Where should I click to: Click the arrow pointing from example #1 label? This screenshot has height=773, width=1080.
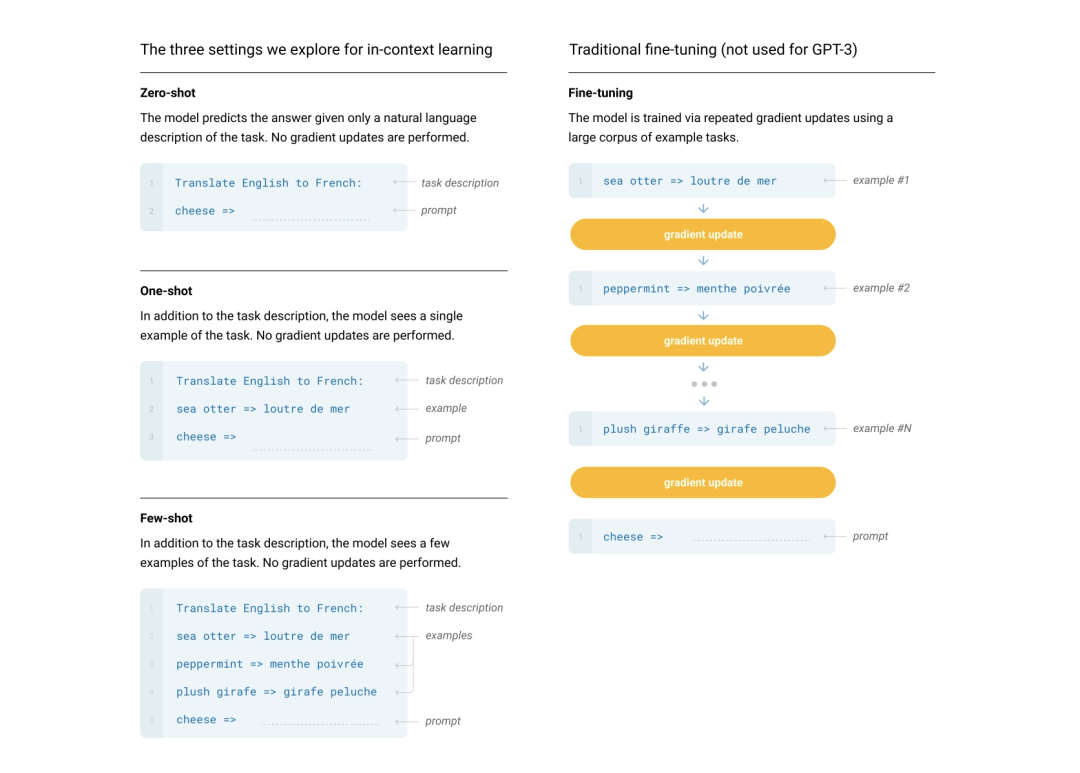835,181
